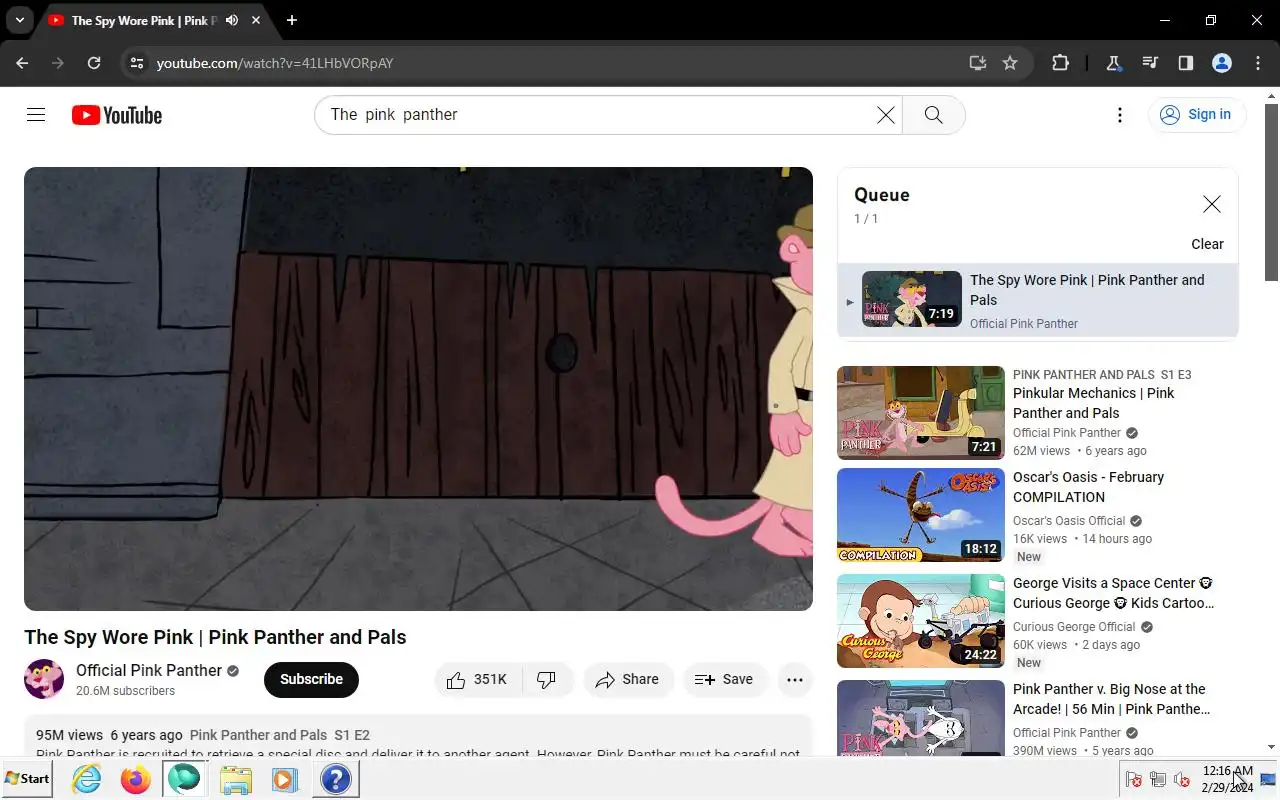Open Oscar's Oasis February Compilation thumbnail

[921, 515]
